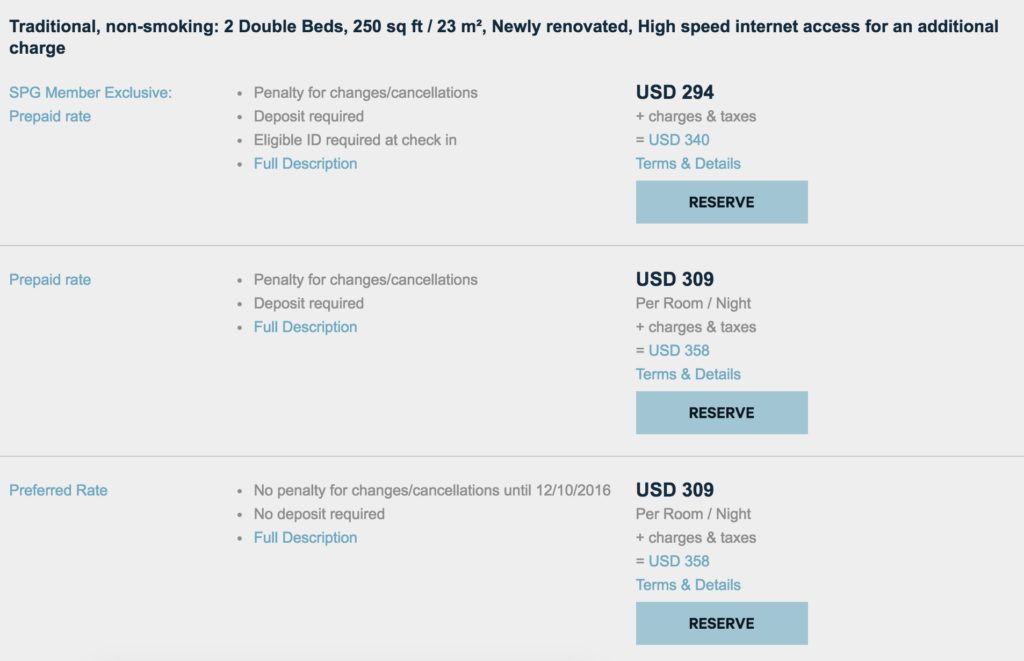Image resolution: width=1024 pixels, height=661 pixels.
Task: Open Terms & Details for middle Prepaid rate
Action: tap(688, 375)
